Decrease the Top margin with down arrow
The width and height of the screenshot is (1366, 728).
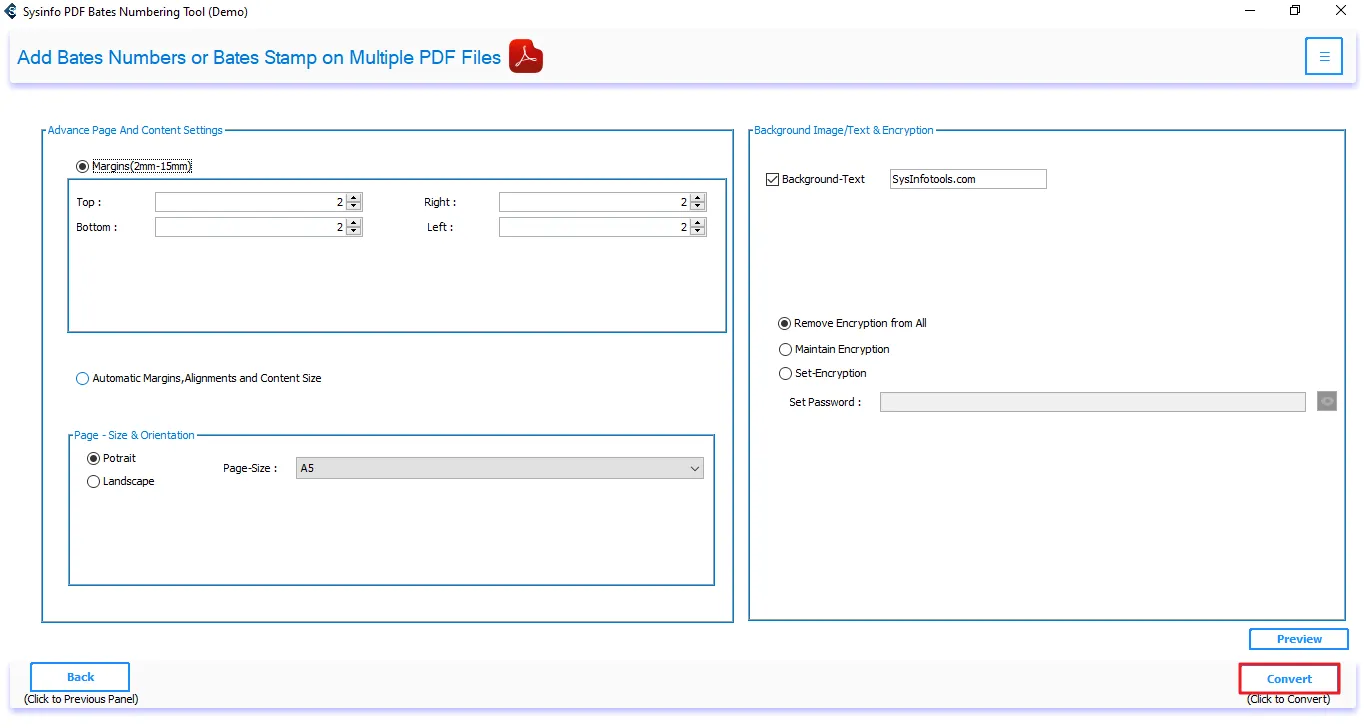coord(354,206)
